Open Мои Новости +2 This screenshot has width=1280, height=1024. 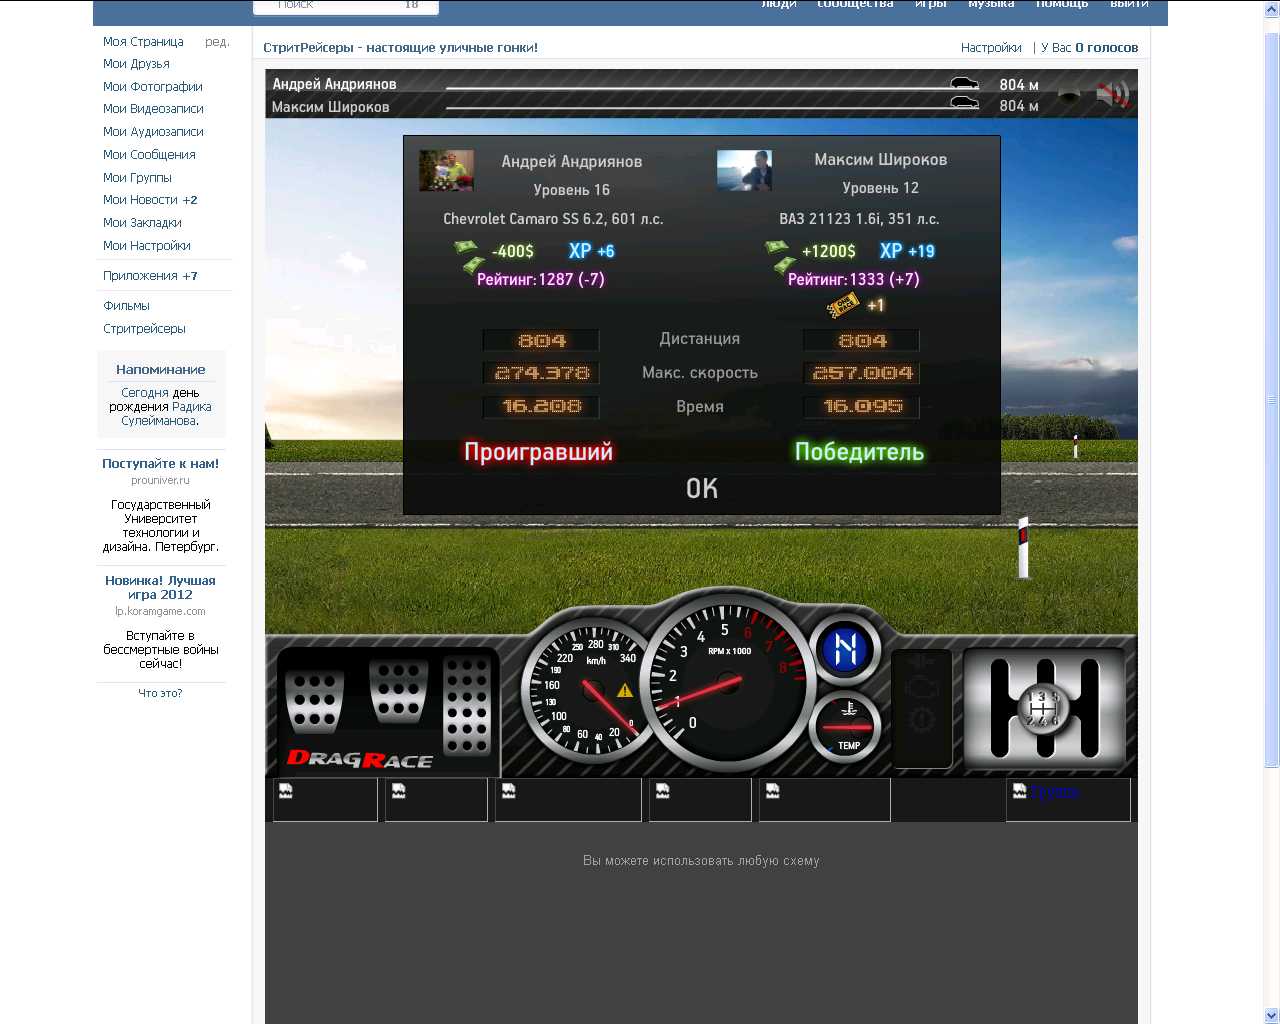point(150,199)
